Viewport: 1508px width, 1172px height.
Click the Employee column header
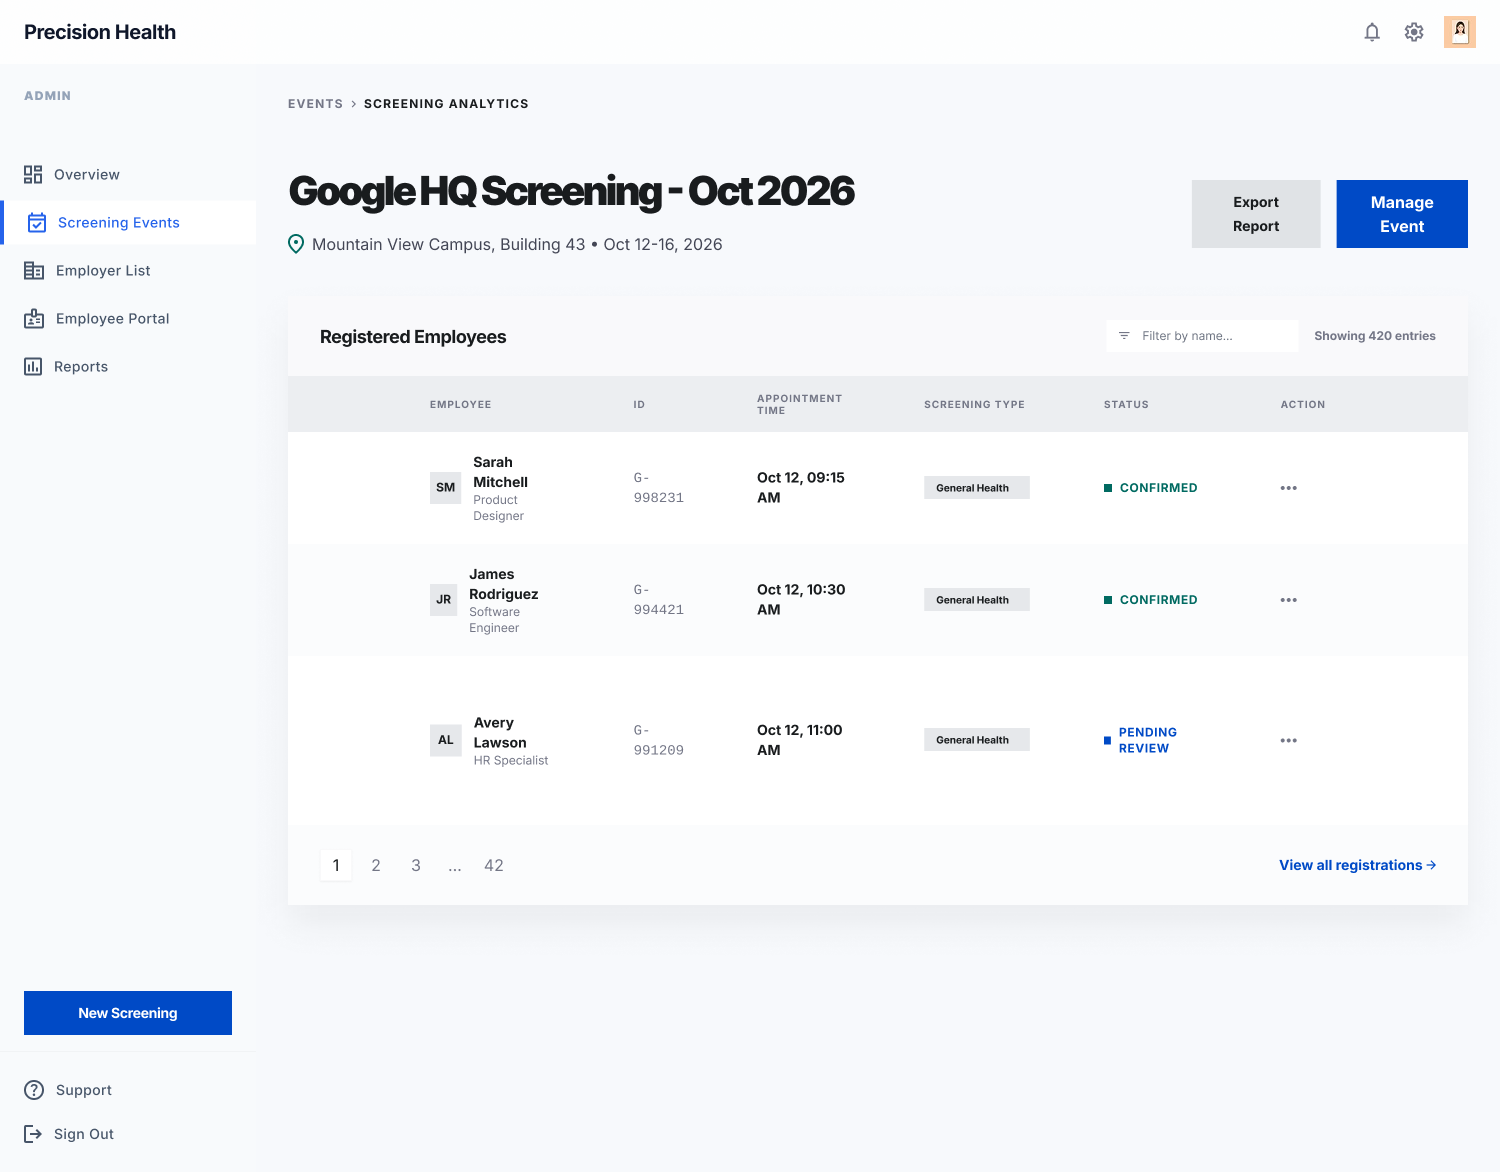tap(460, 405)
